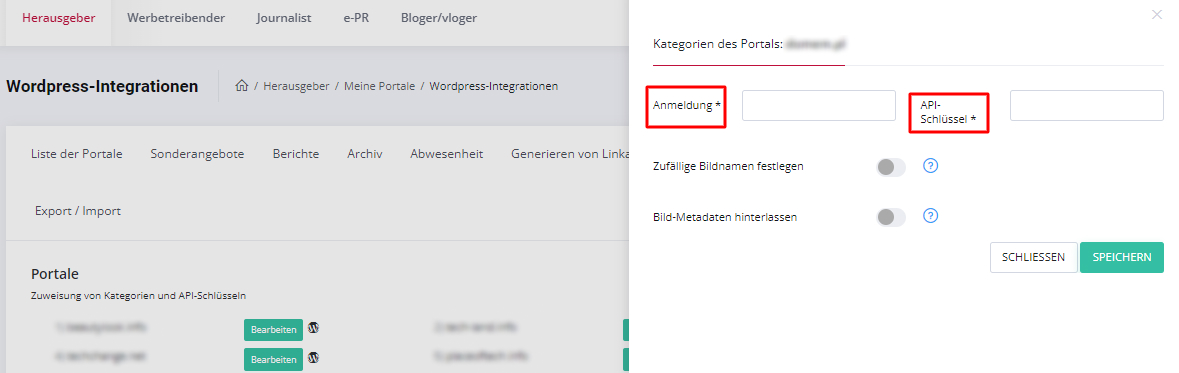Open the Sonderangebote menu item
This screenshot has height=373, width=1179.
pos(197,153)
